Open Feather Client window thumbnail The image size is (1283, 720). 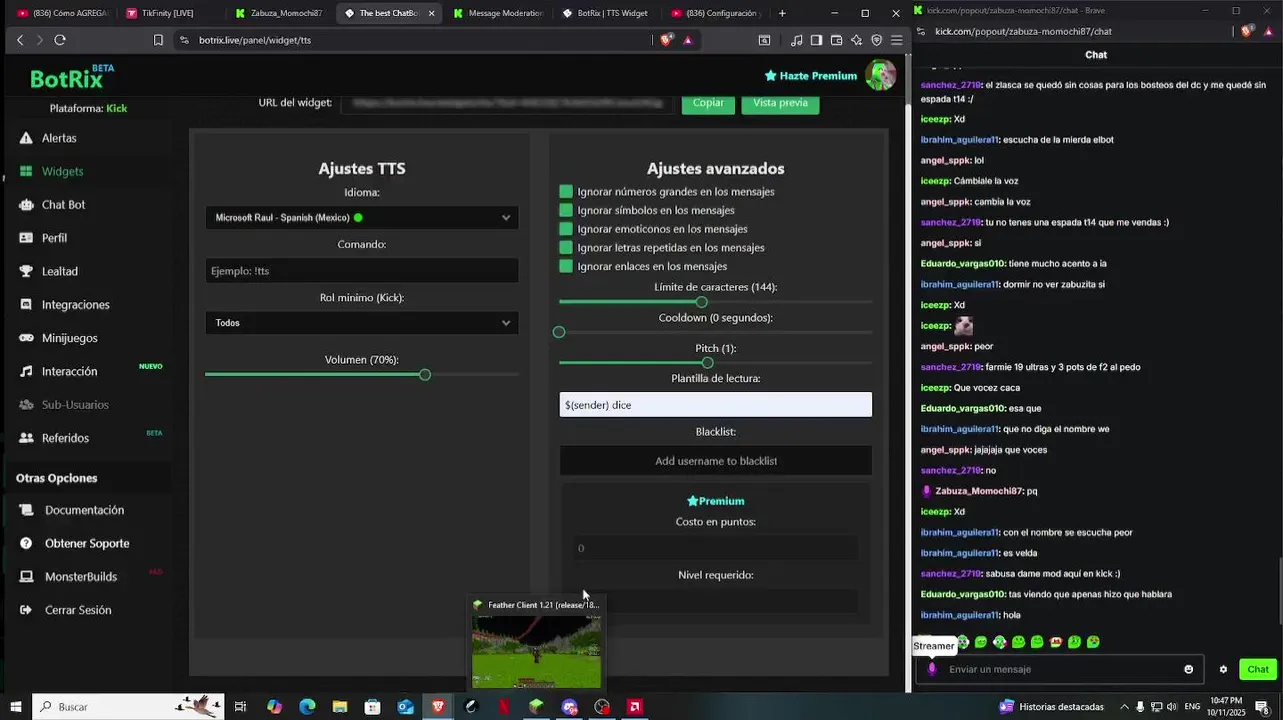coord(537,644)
